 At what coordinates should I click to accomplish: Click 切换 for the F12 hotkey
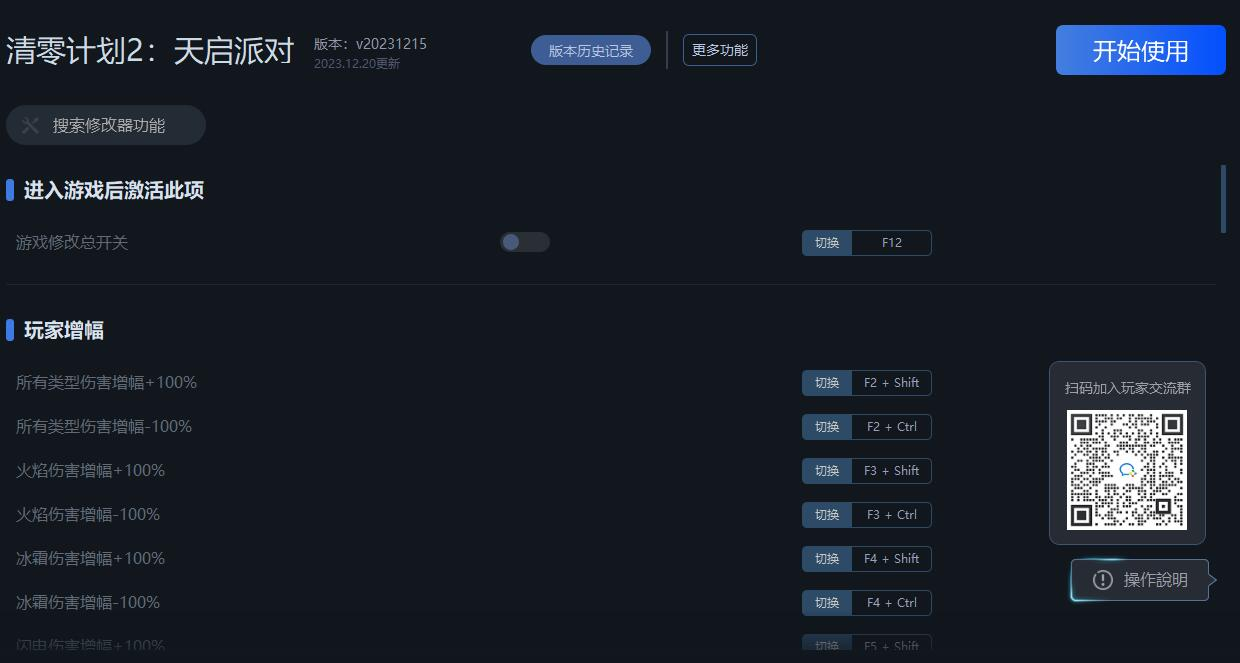pyautogui.click(x=827, y=243)
